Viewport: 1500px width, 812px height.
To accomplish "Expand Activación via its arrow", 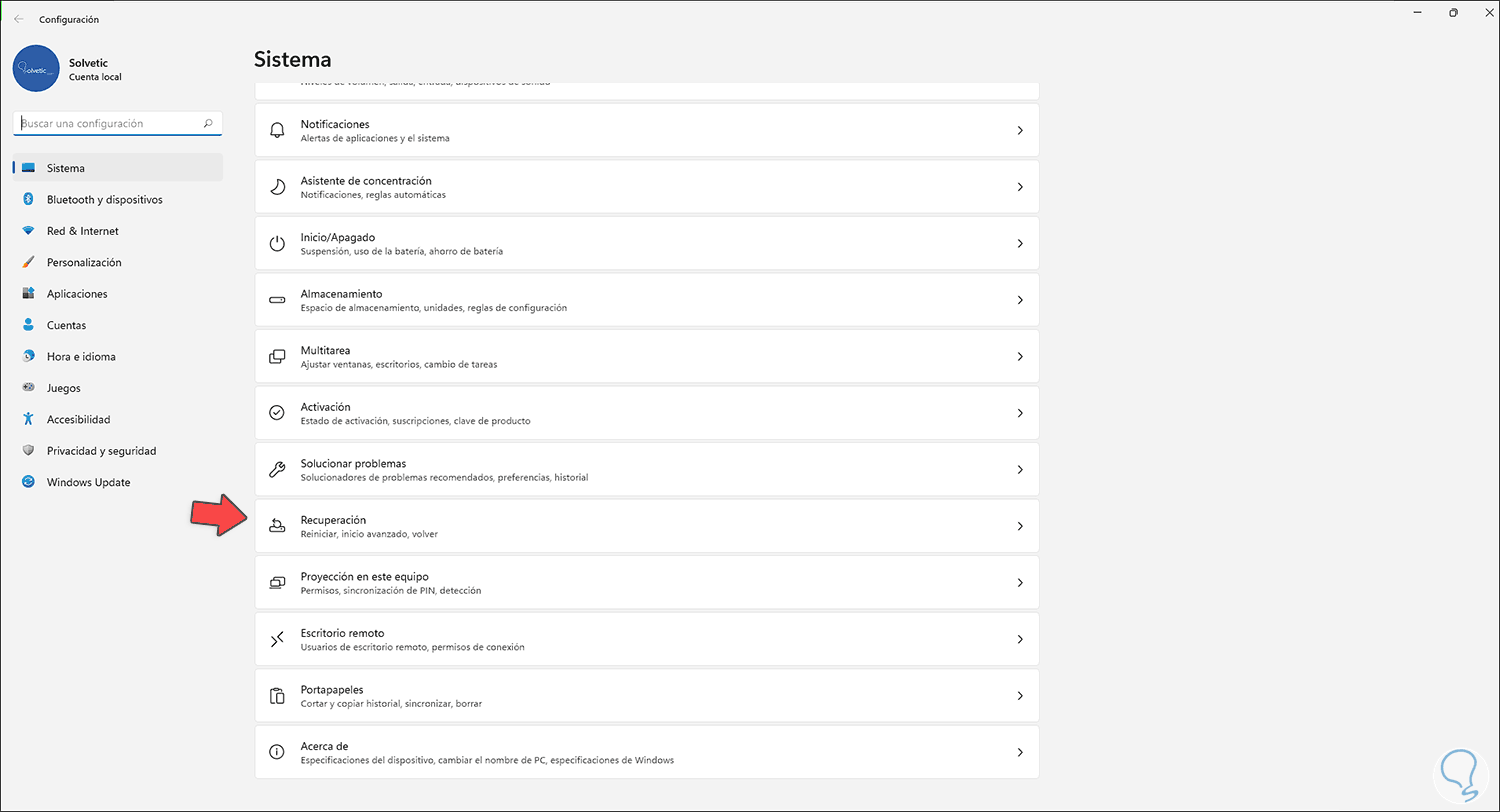I will coord(1019,413).
